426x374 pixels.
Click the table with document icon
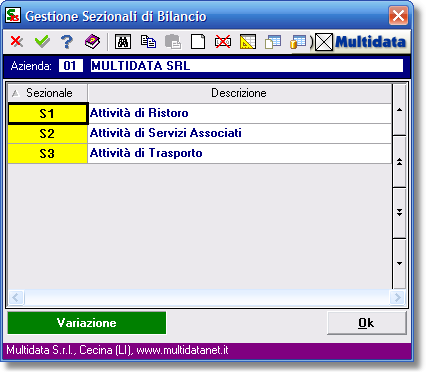click(273, 42)
